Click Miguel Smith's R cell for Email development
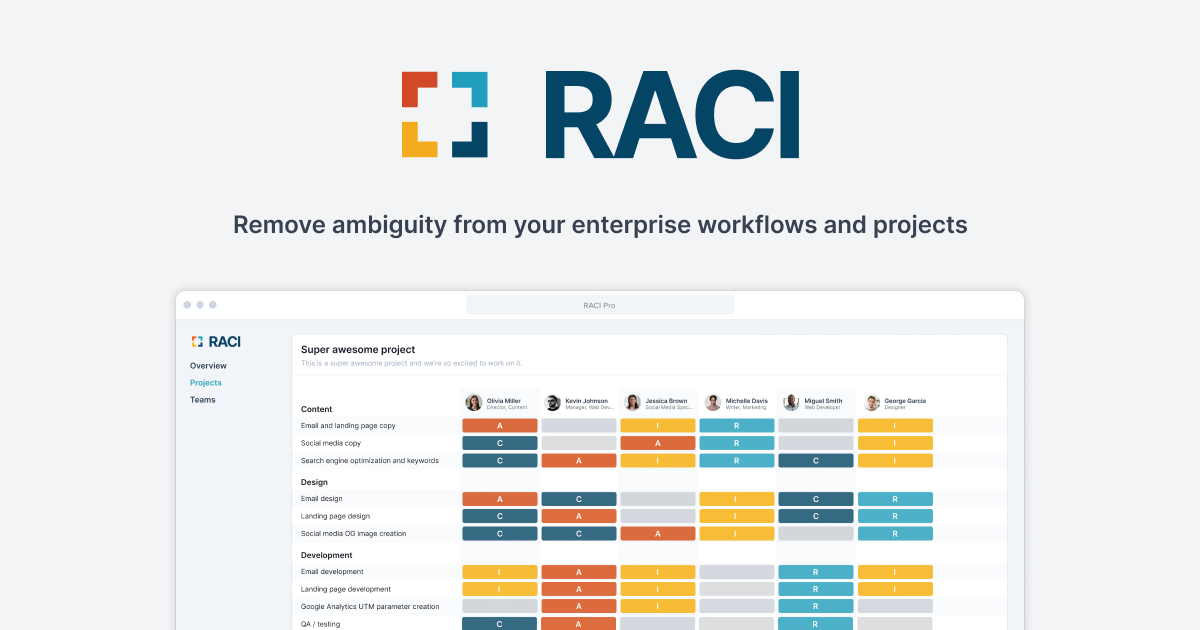This screenshot has width=1200, height=630. pos(816,572)
